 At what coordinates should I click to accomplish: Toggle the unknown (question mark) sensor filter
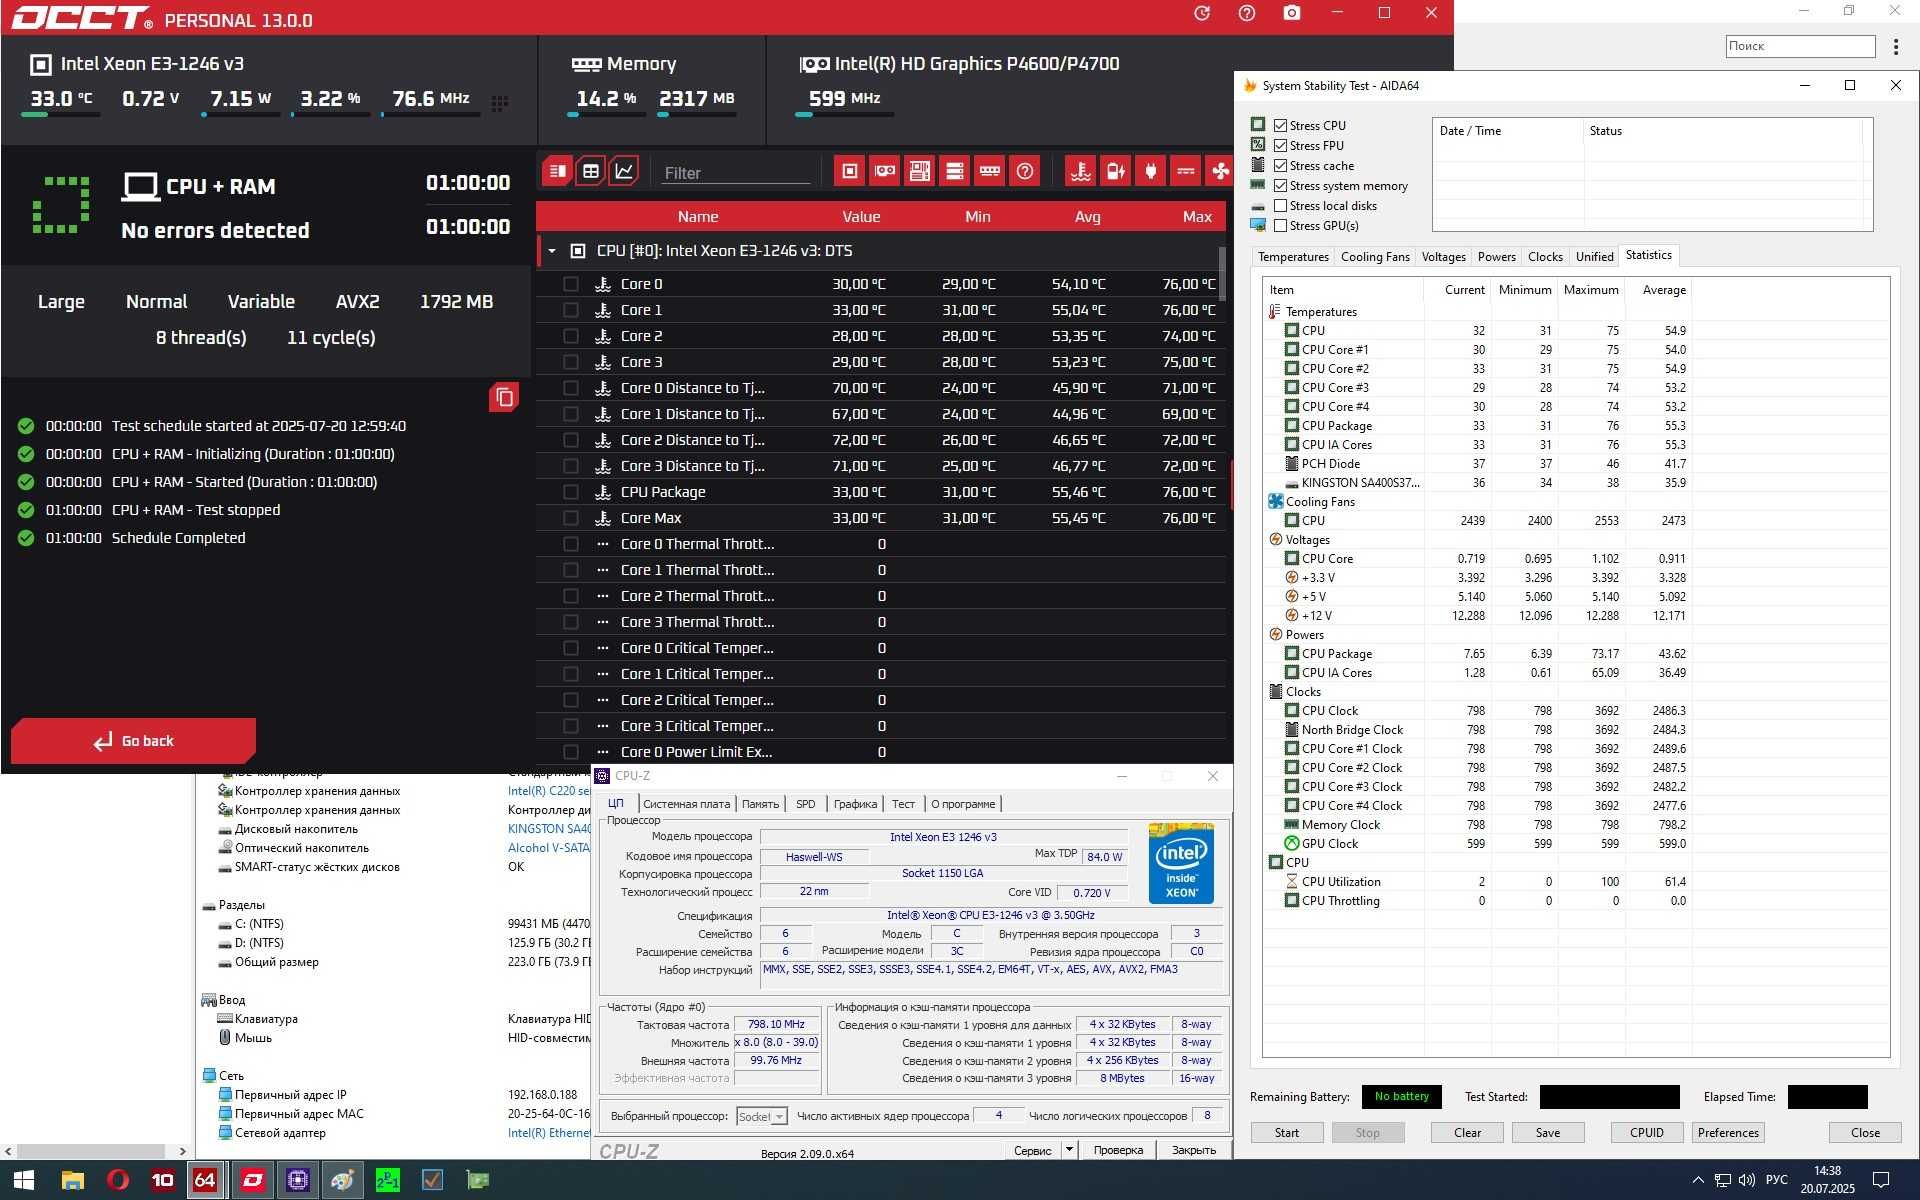(1025, 171)
